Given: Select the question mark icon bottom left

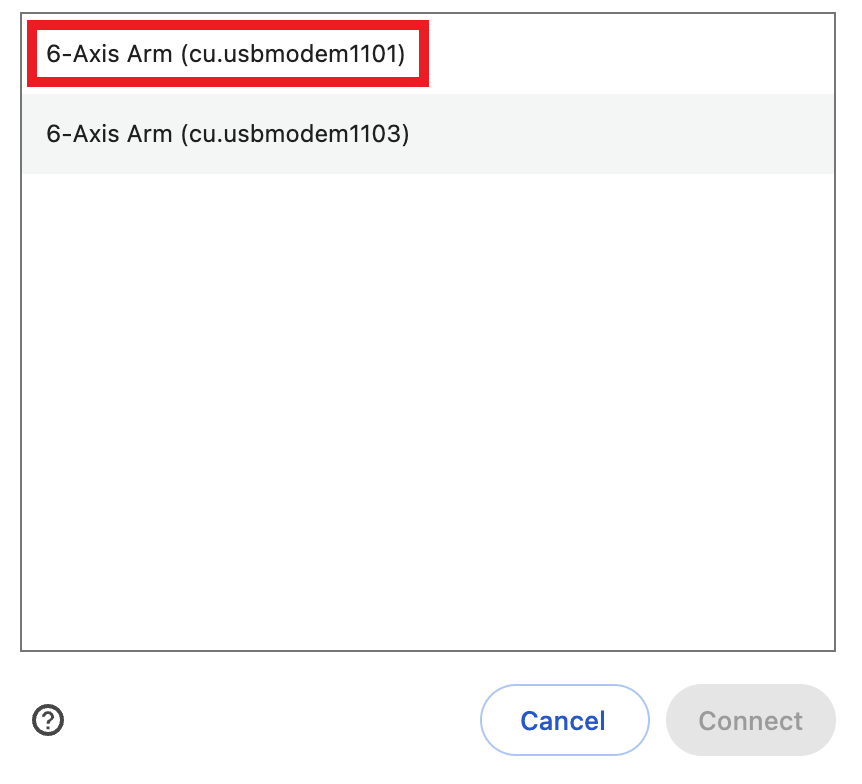Looking at the screenshot, I should pos(47,721).
